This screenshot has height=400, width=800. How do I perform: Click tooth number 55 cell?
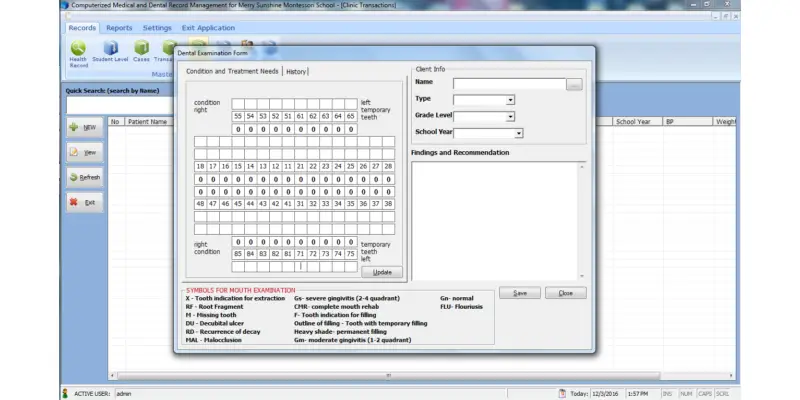pos(238,116)
